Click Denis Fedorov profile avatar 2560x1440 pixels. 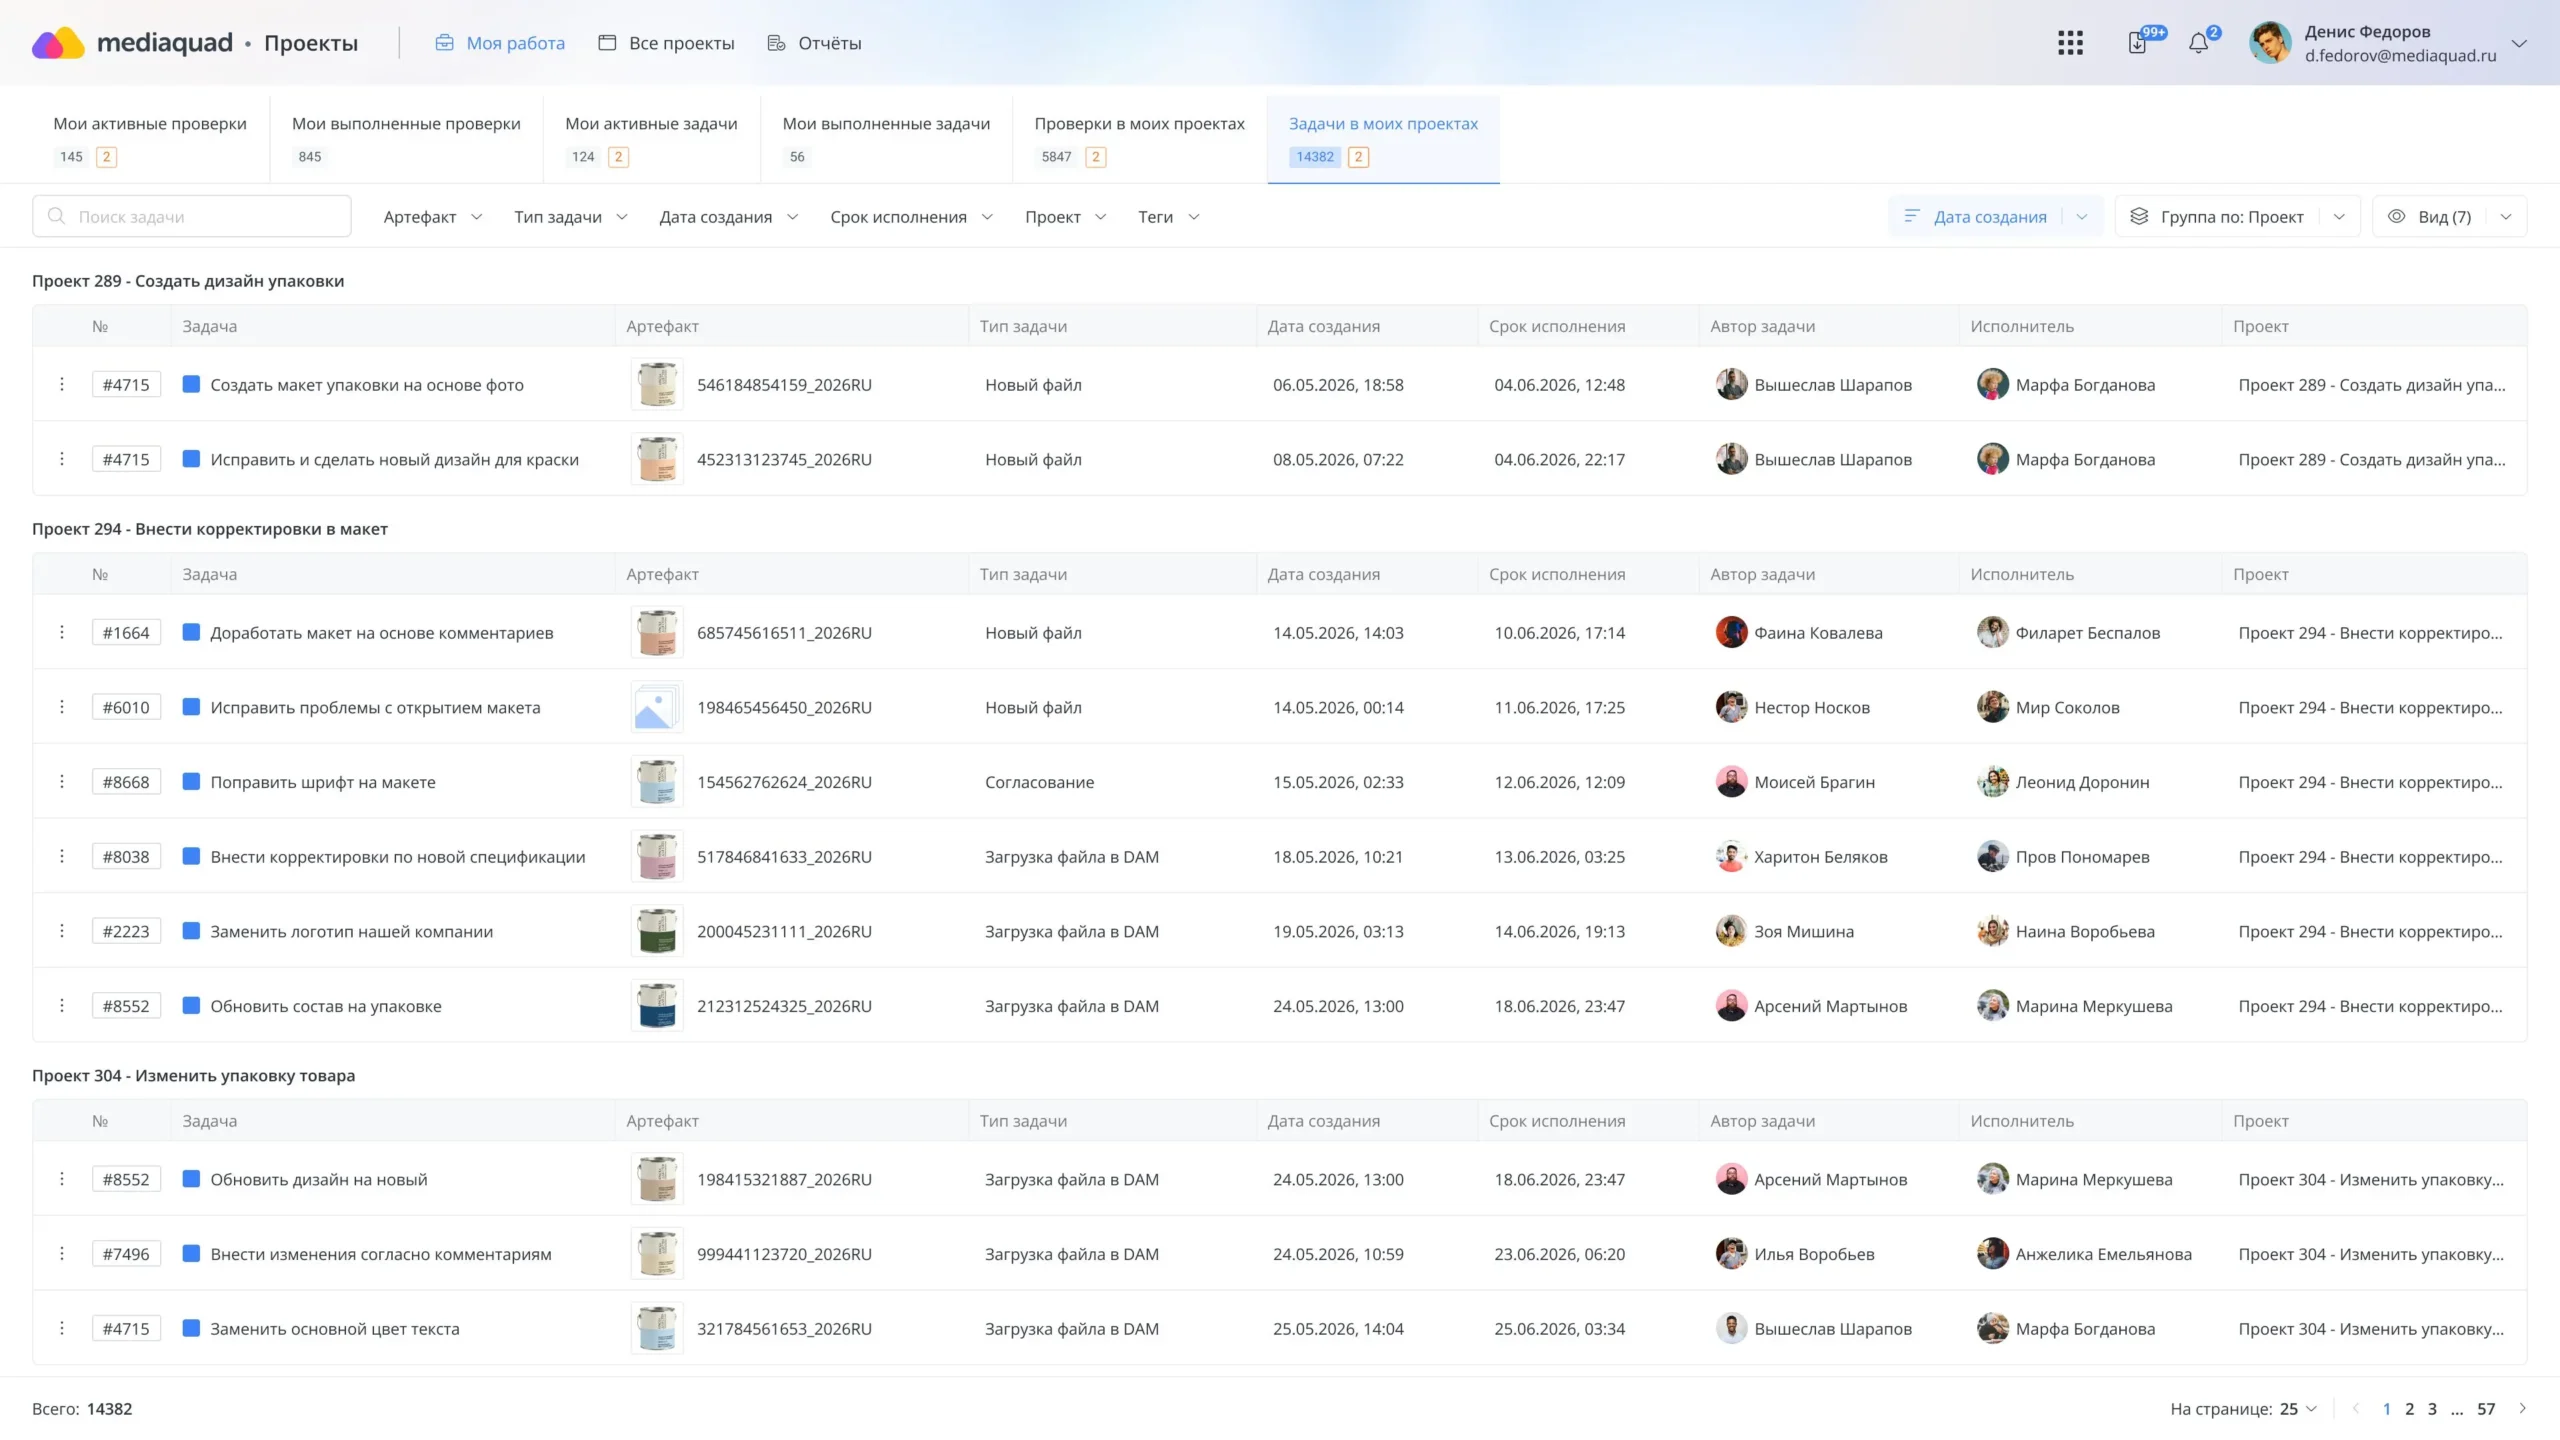point(2270,43)
